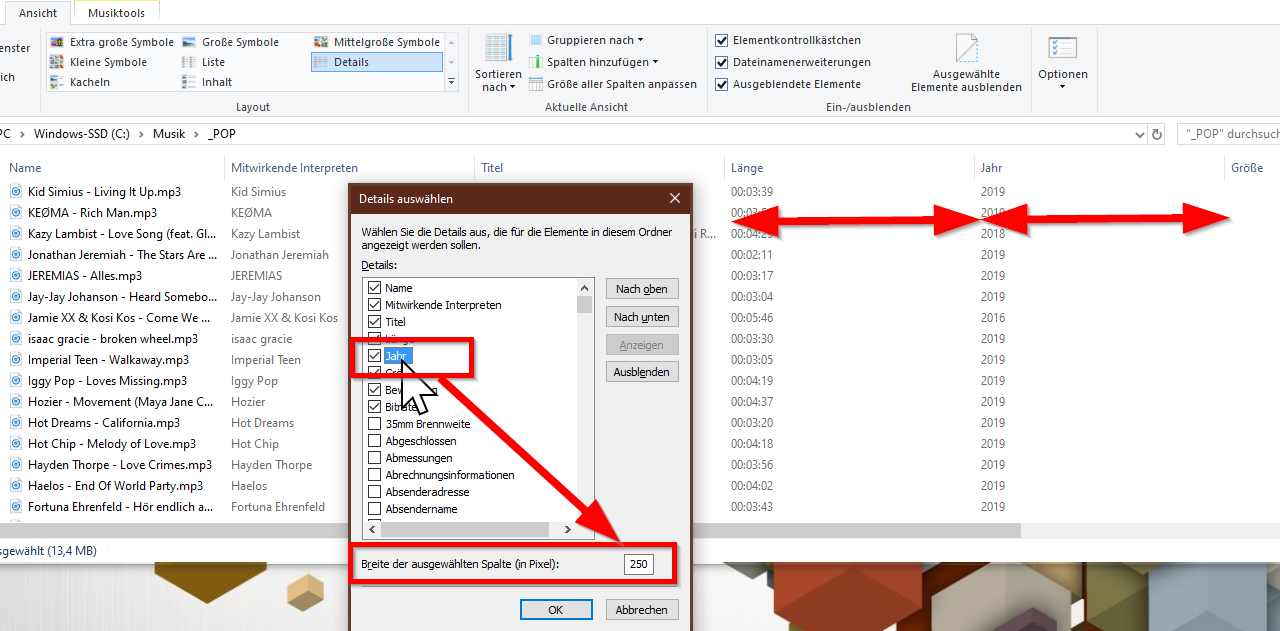Choose Kleine Symbole layout
The width and height of the screenshot is (1280, 631).
pyautogui.click(x=98, y=62)
